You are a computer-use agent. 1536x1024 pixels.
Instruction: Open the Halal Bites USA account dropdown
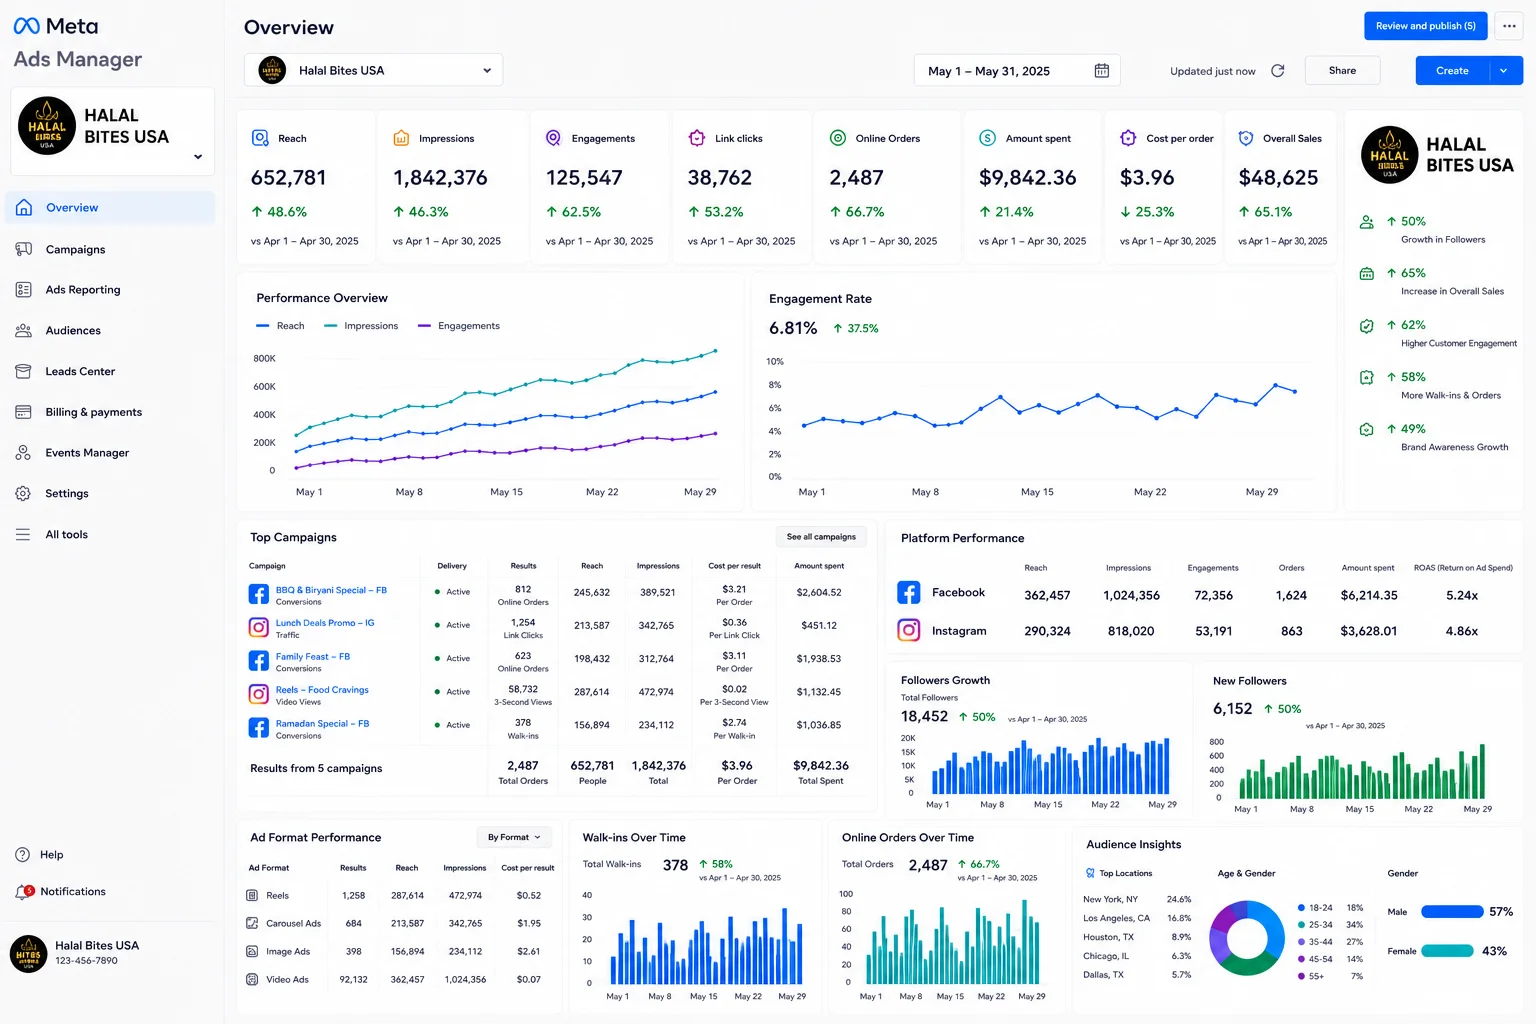point(373,70)
